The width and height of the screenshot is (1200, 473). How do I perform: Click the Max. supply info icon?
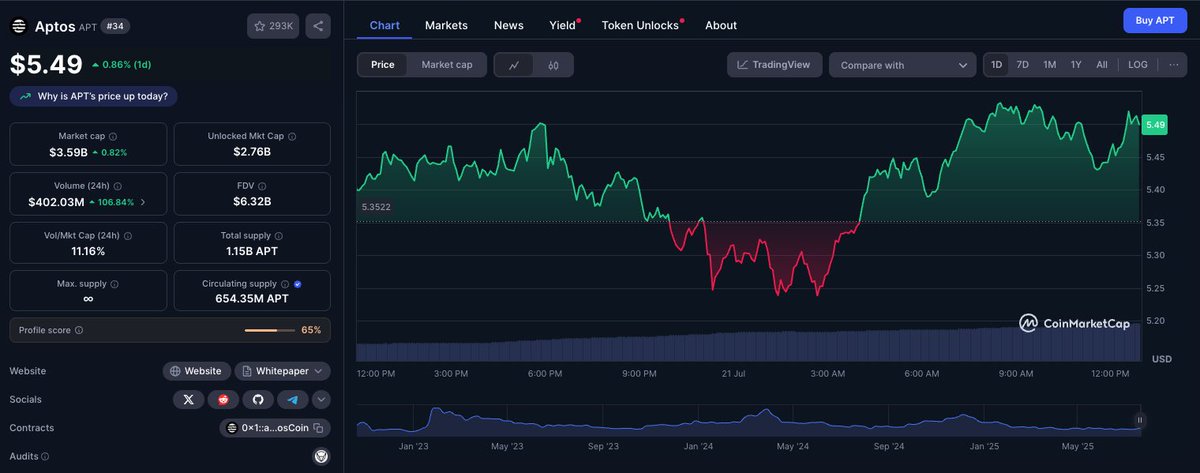[113, 284]
